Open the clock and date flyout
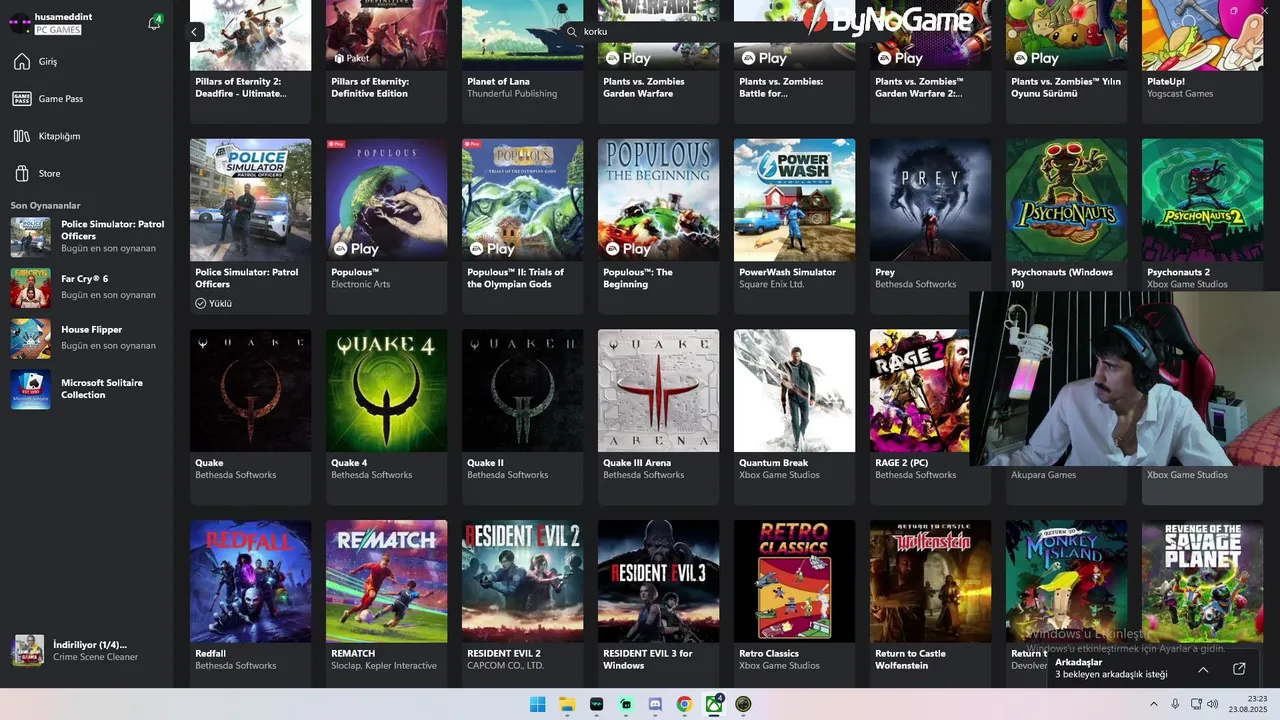Image resolution: width=1280 pixels, height=720 pixels. click(x=1248, y=704)
